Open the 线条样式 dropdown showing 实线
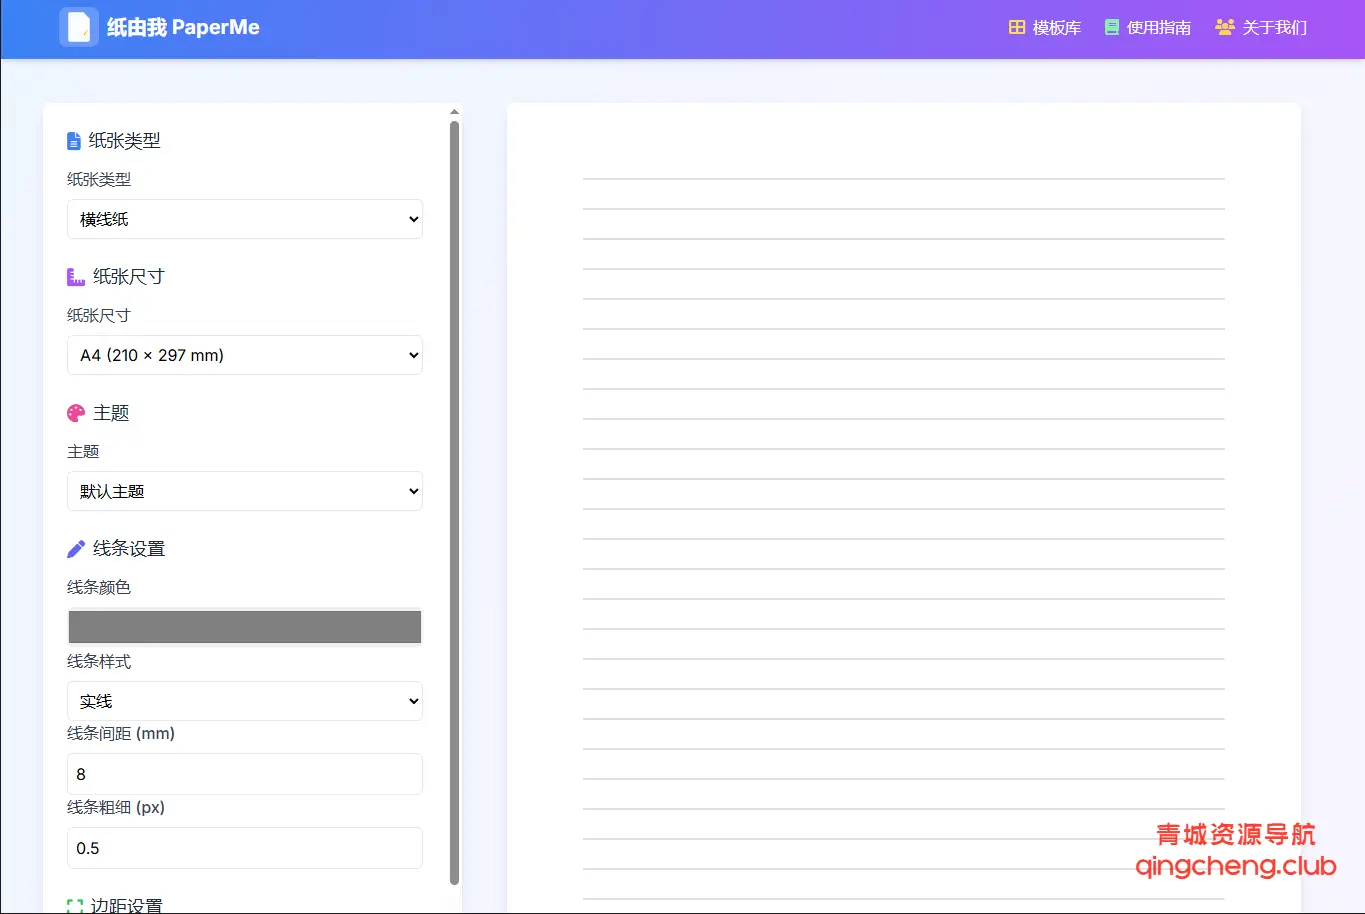 [x=244, y=701]
